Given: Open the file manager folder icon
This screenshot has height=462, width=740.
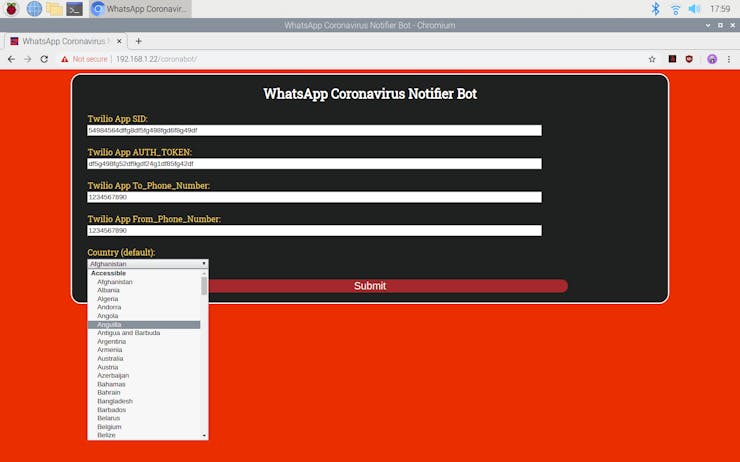Looking at the screenshot, I should 54,8.
